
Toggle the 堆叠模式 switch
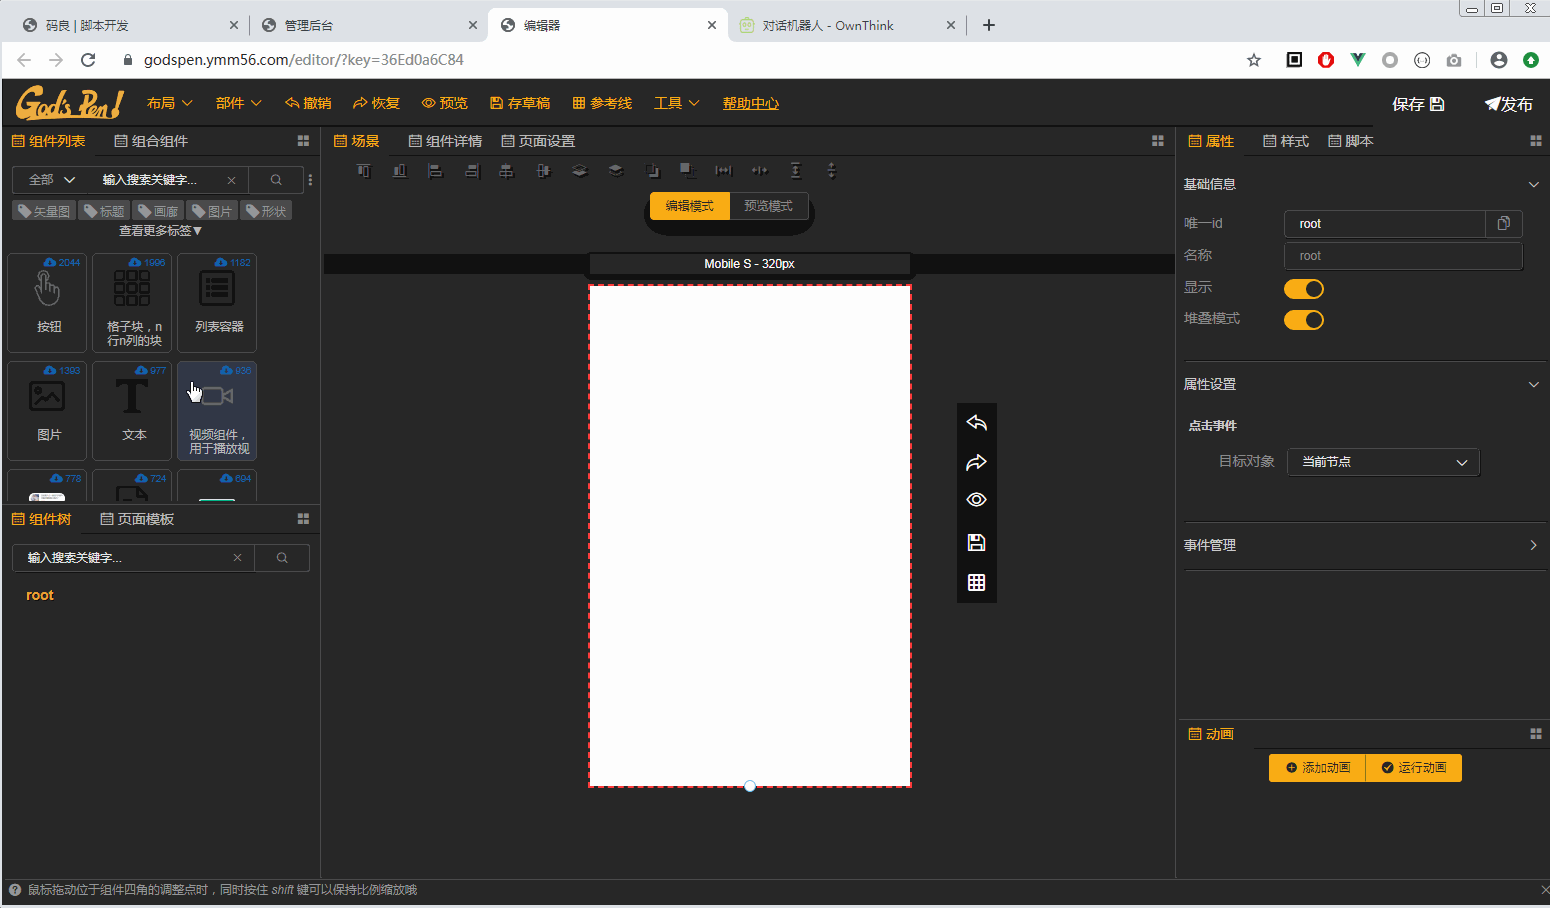pyautogui.click(x=1304, y=320)
